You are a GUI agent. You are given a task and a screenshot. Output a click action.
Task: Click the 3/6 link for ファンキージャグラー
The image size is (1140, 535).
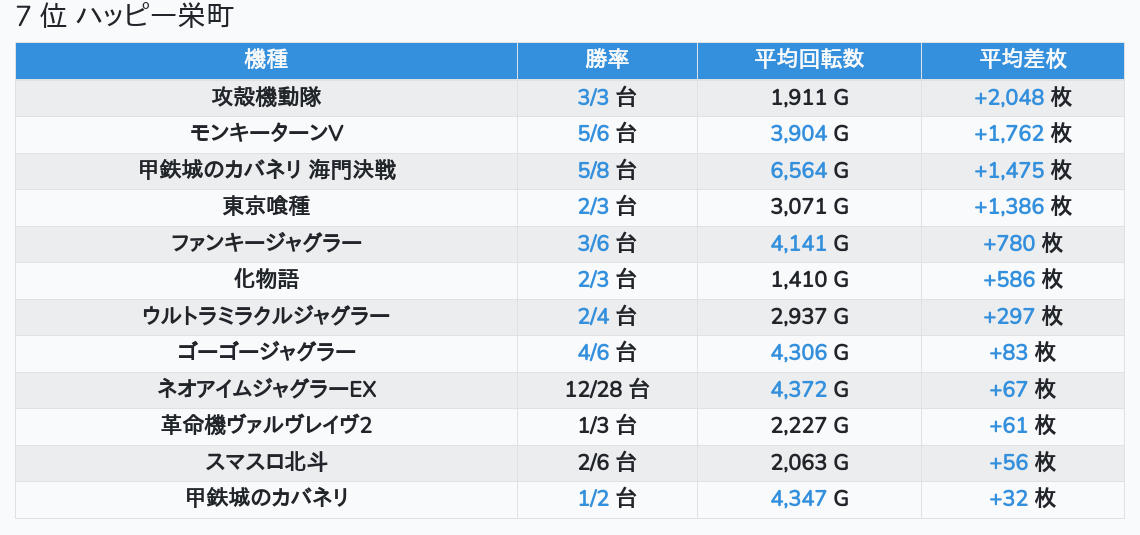[x=593, y=243]
